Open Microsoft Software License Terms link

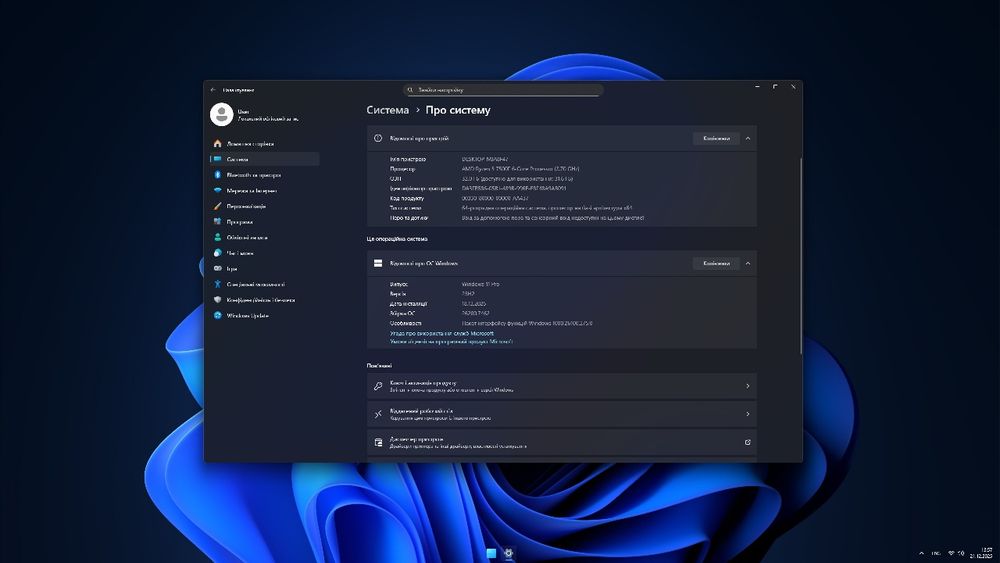(x=451, y=342)
